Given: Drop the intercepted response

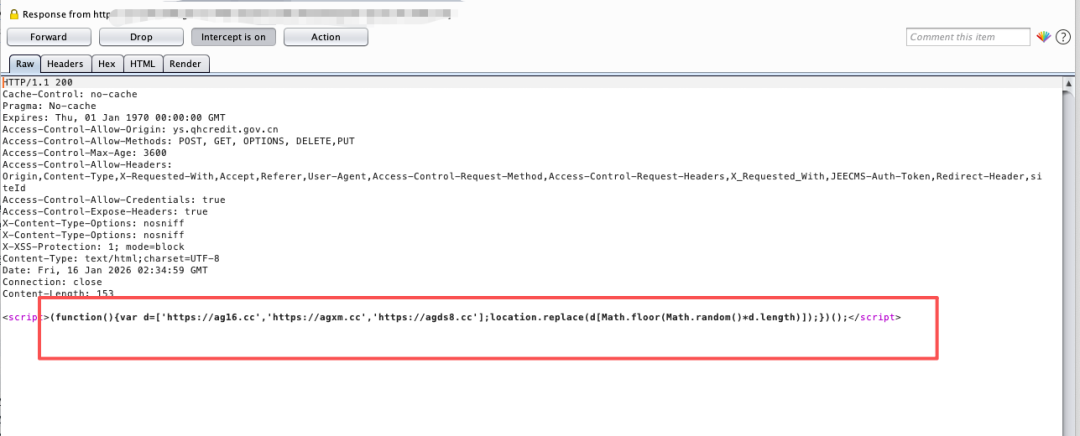Looking at the screenshot, I should click(141, 37).
